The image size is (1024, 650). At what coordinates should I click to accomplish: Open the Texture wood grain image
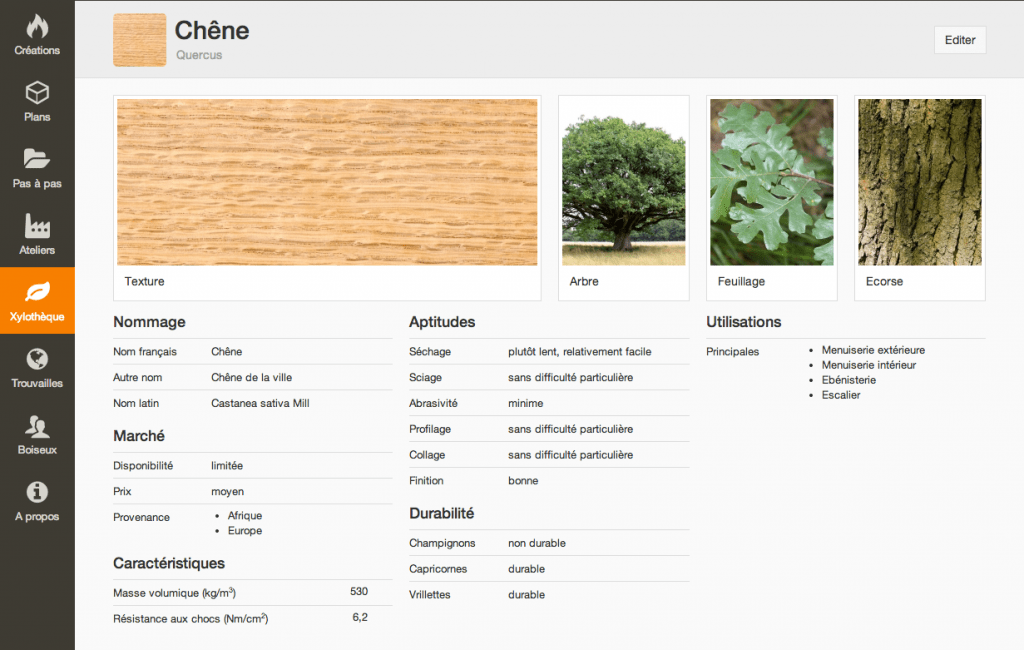coord(327,182)
